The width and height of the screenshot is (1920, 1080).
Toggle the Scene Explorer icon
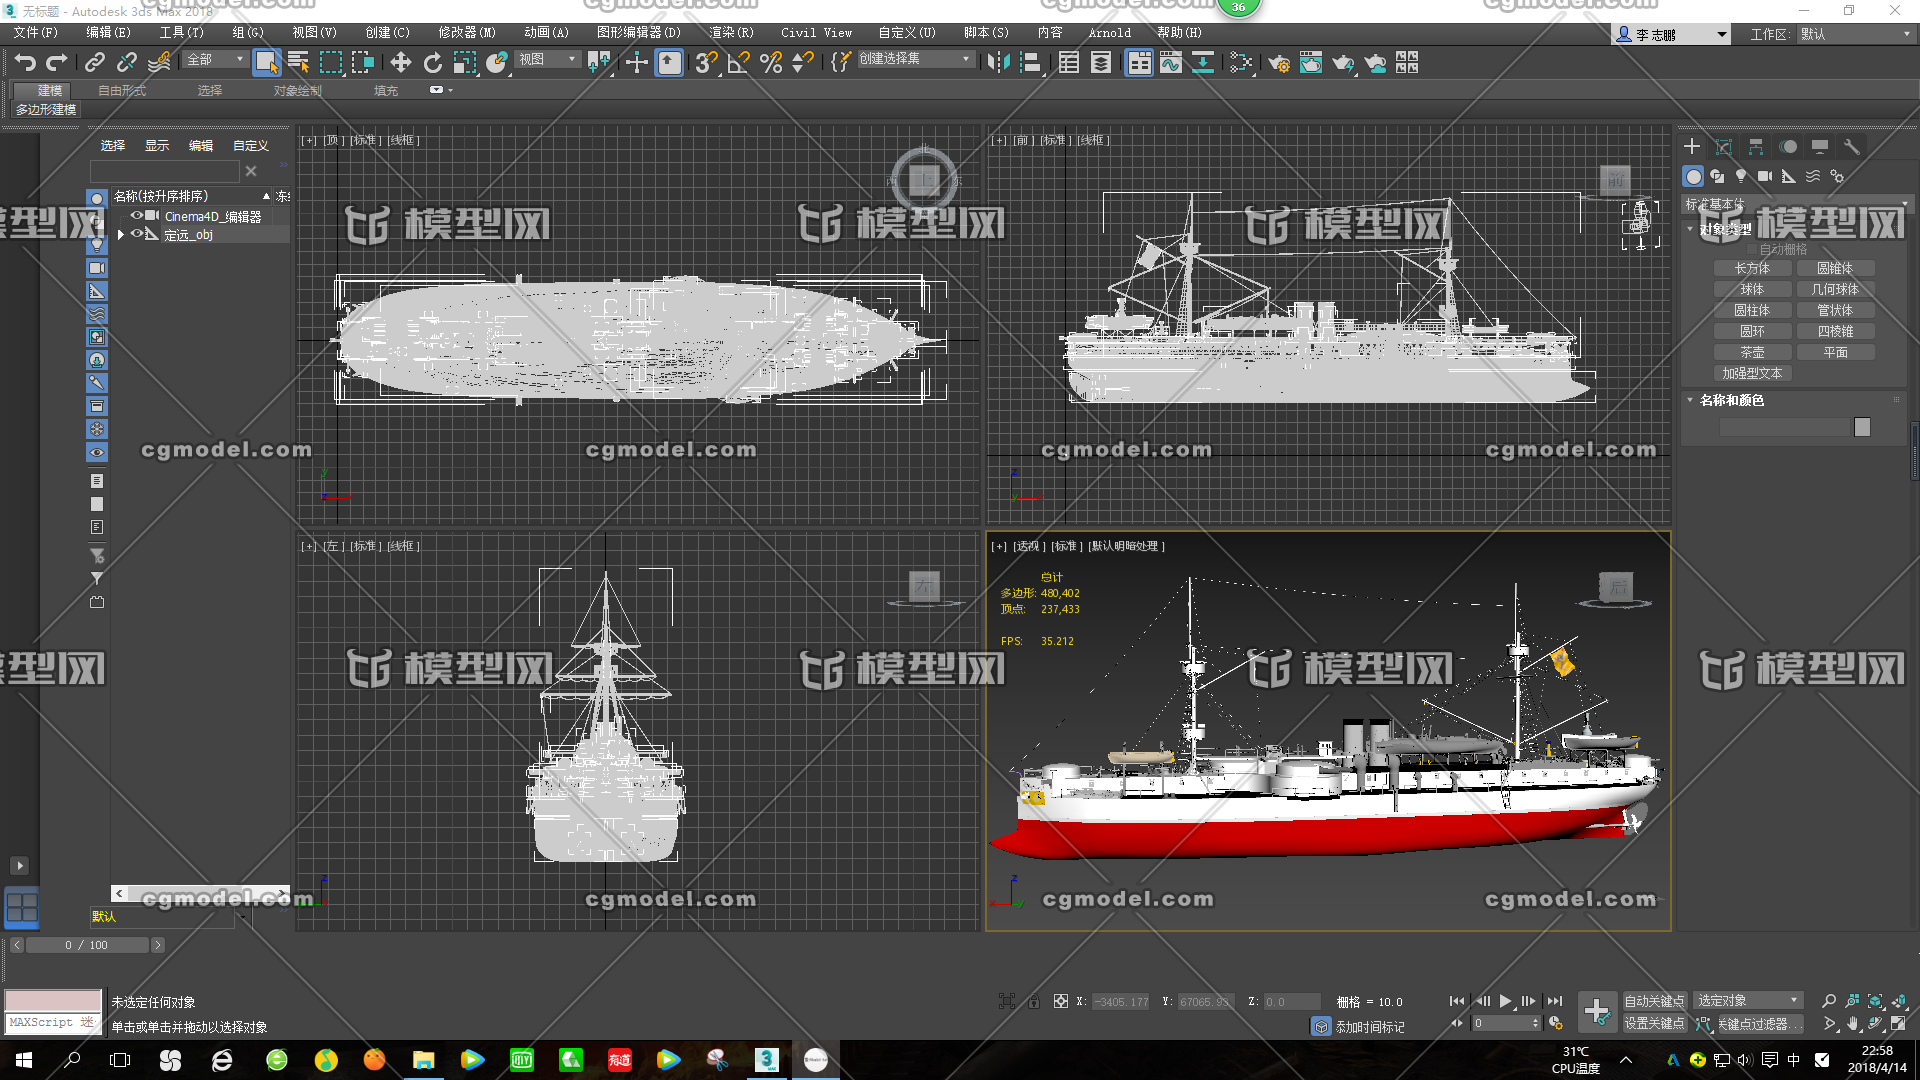coord(1069,63)
